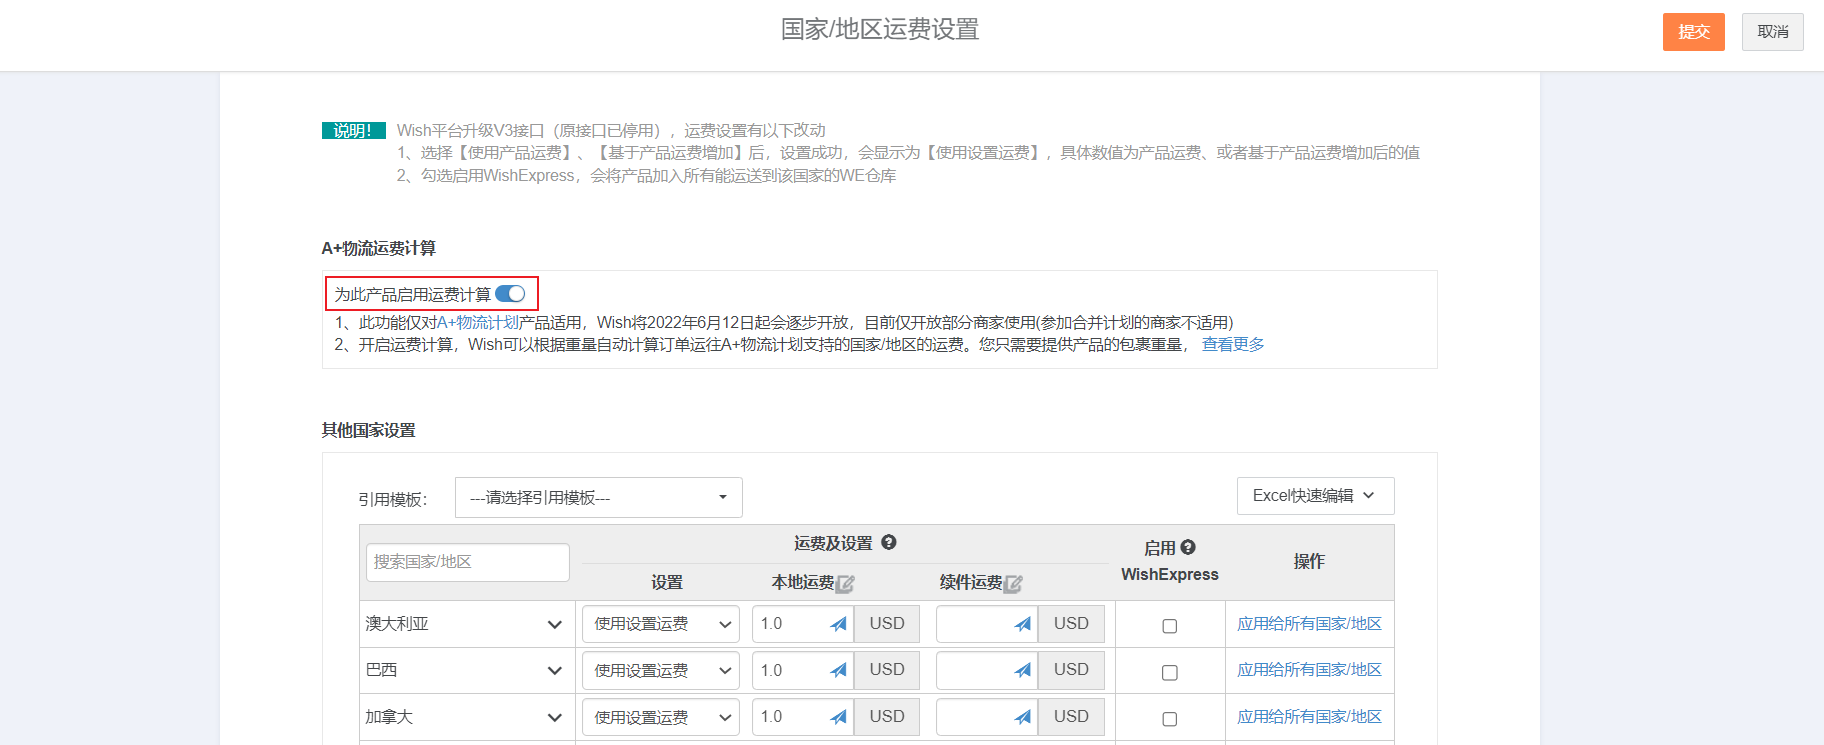Click the 提交 button
1824x745 pixels.
click(1693, 32)
